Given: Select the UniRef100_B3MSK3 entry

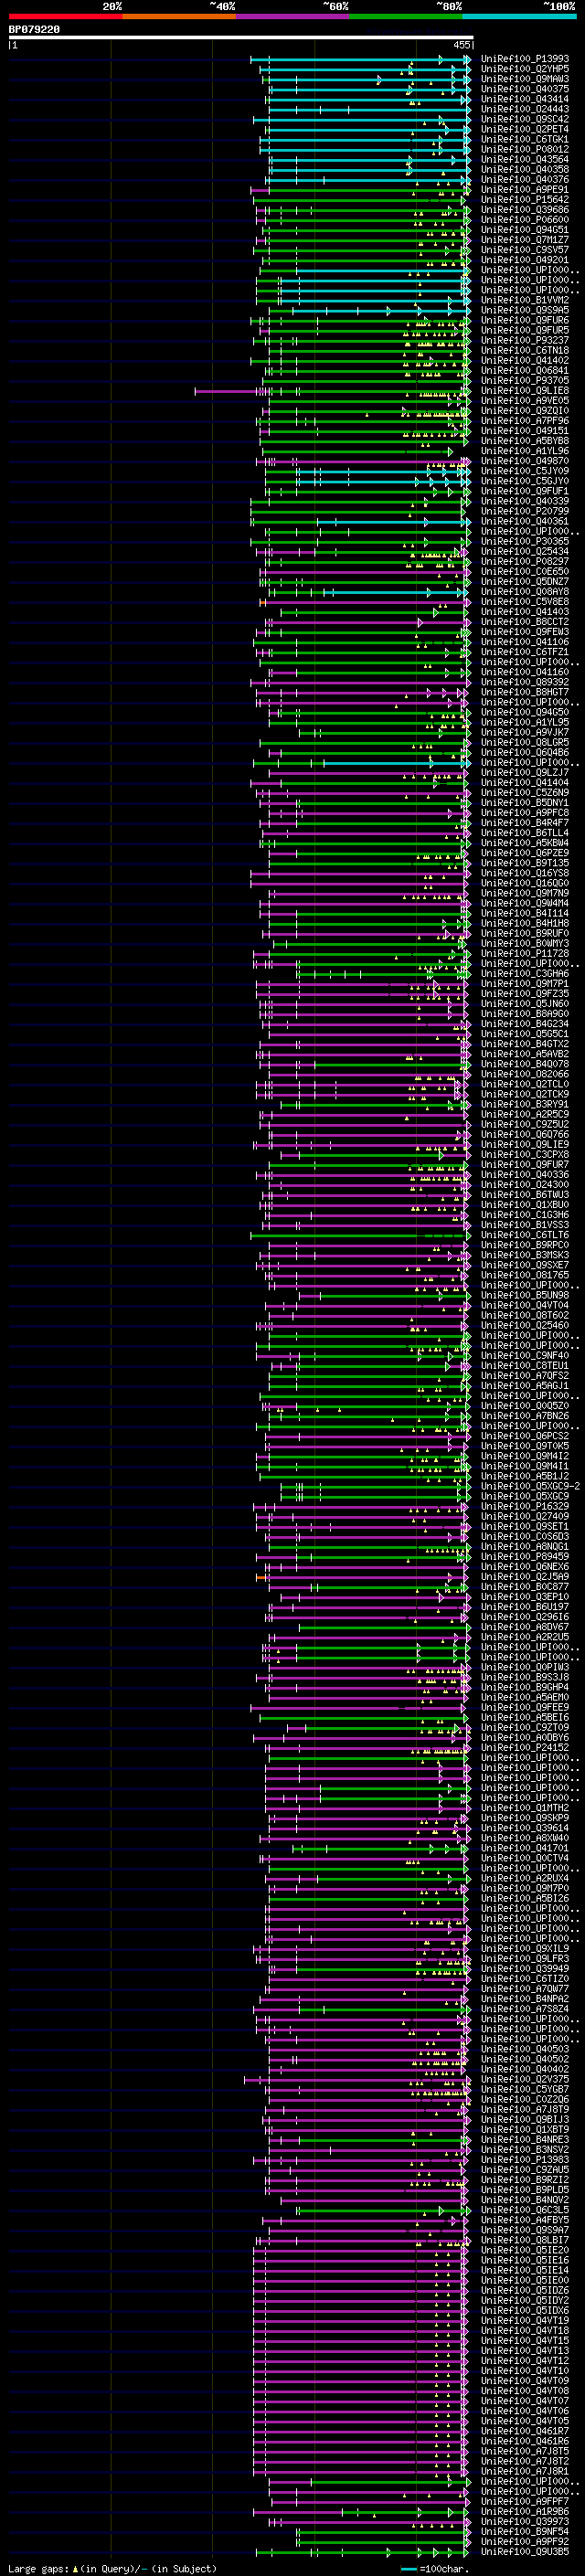Looking at the screenshot, I should [525, 1255].
